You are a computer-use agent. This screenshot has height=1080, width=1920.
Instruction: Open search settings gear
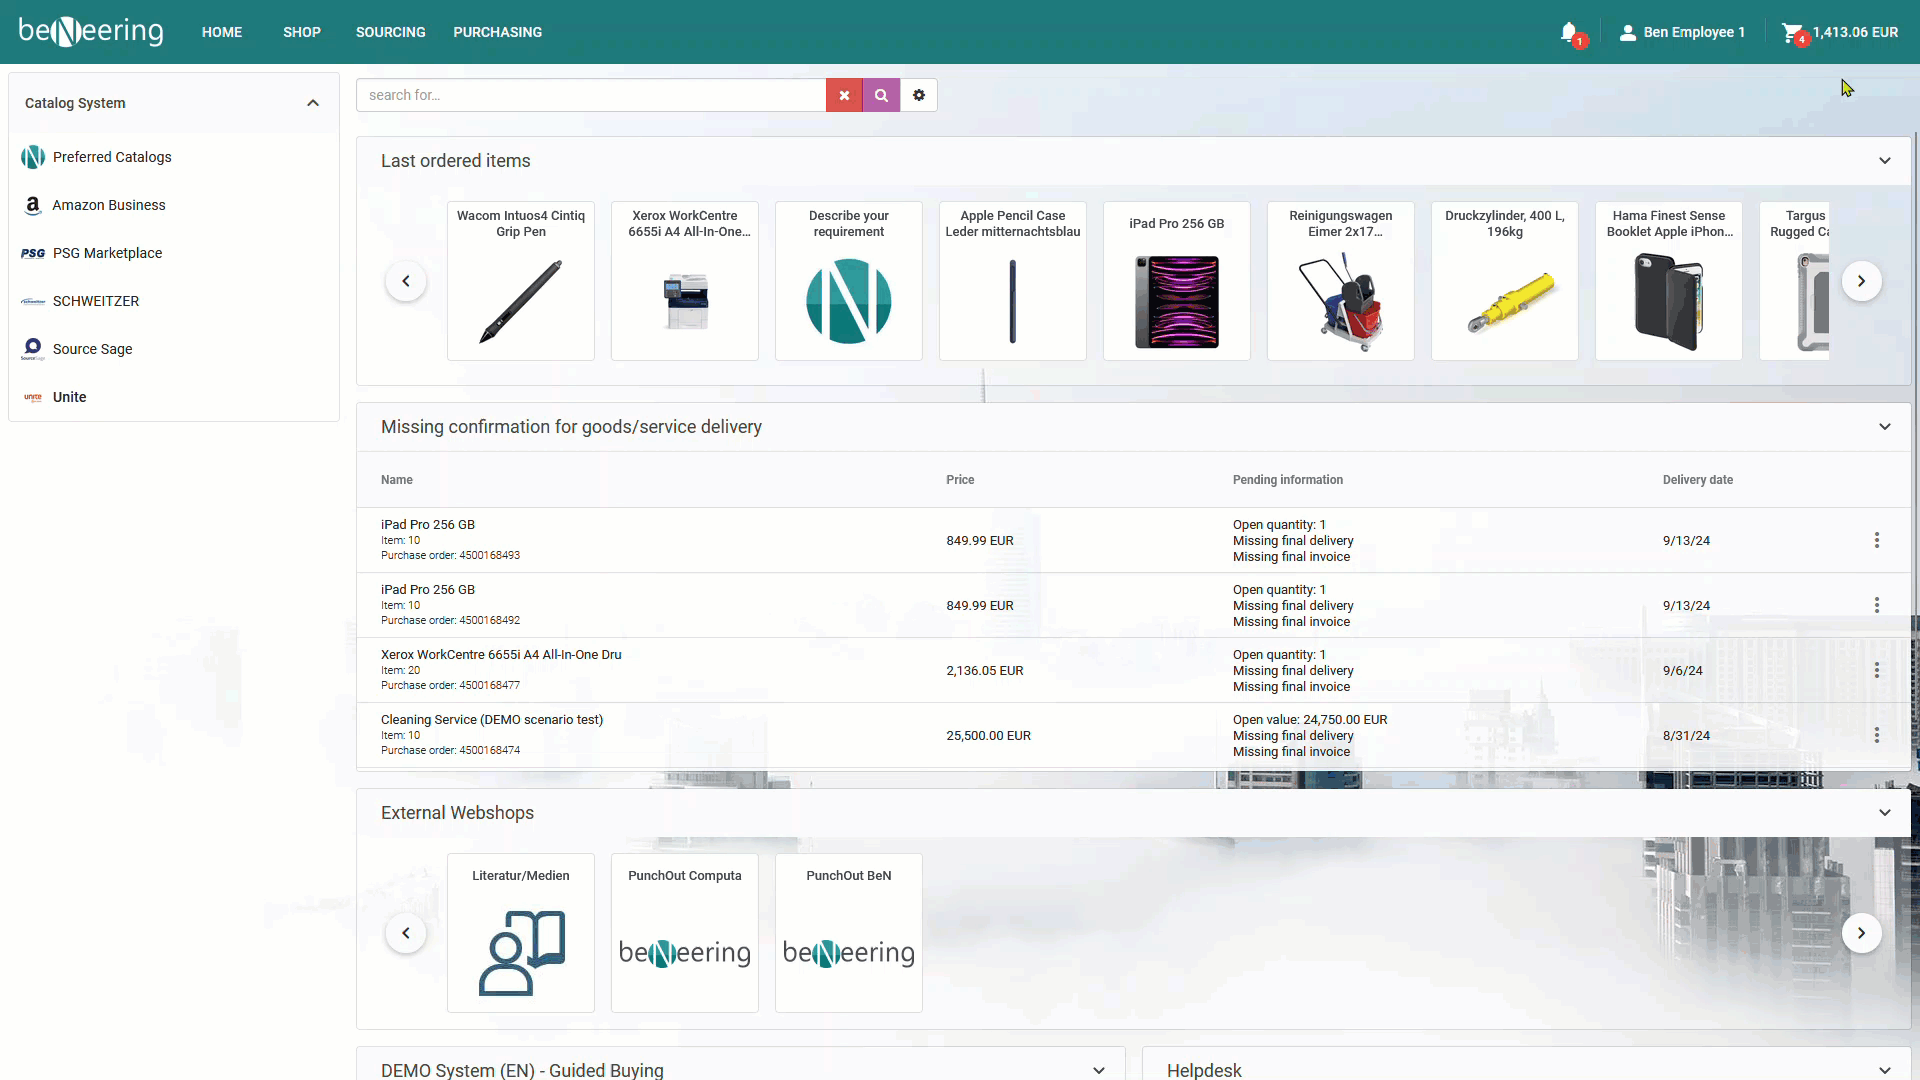point(919,95)
